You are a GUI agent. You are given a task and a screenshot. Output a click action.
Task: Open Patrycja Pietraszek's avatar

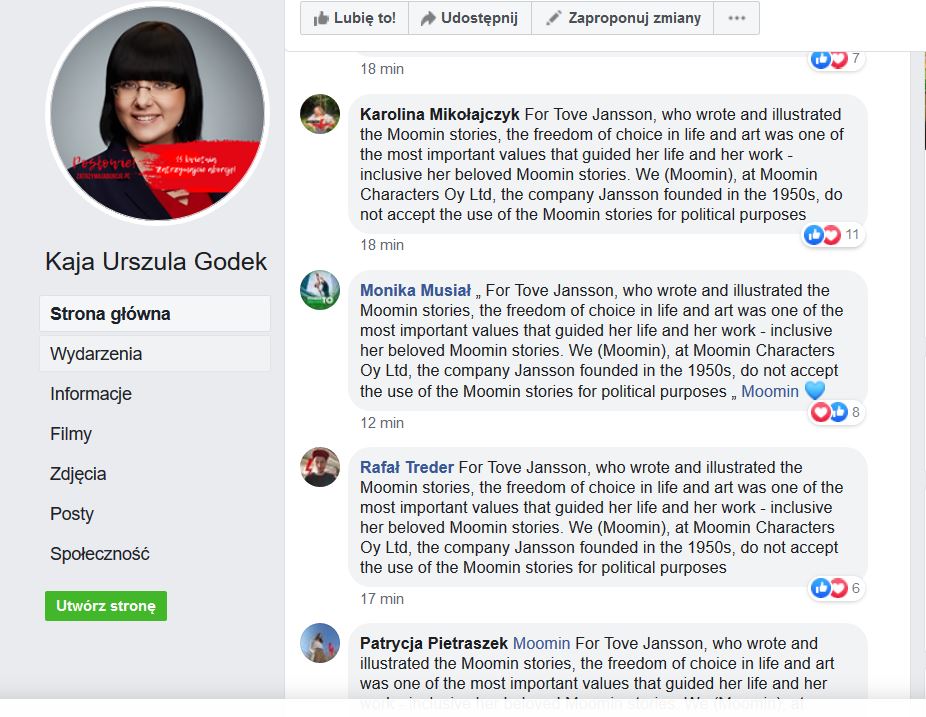(320, 643)
